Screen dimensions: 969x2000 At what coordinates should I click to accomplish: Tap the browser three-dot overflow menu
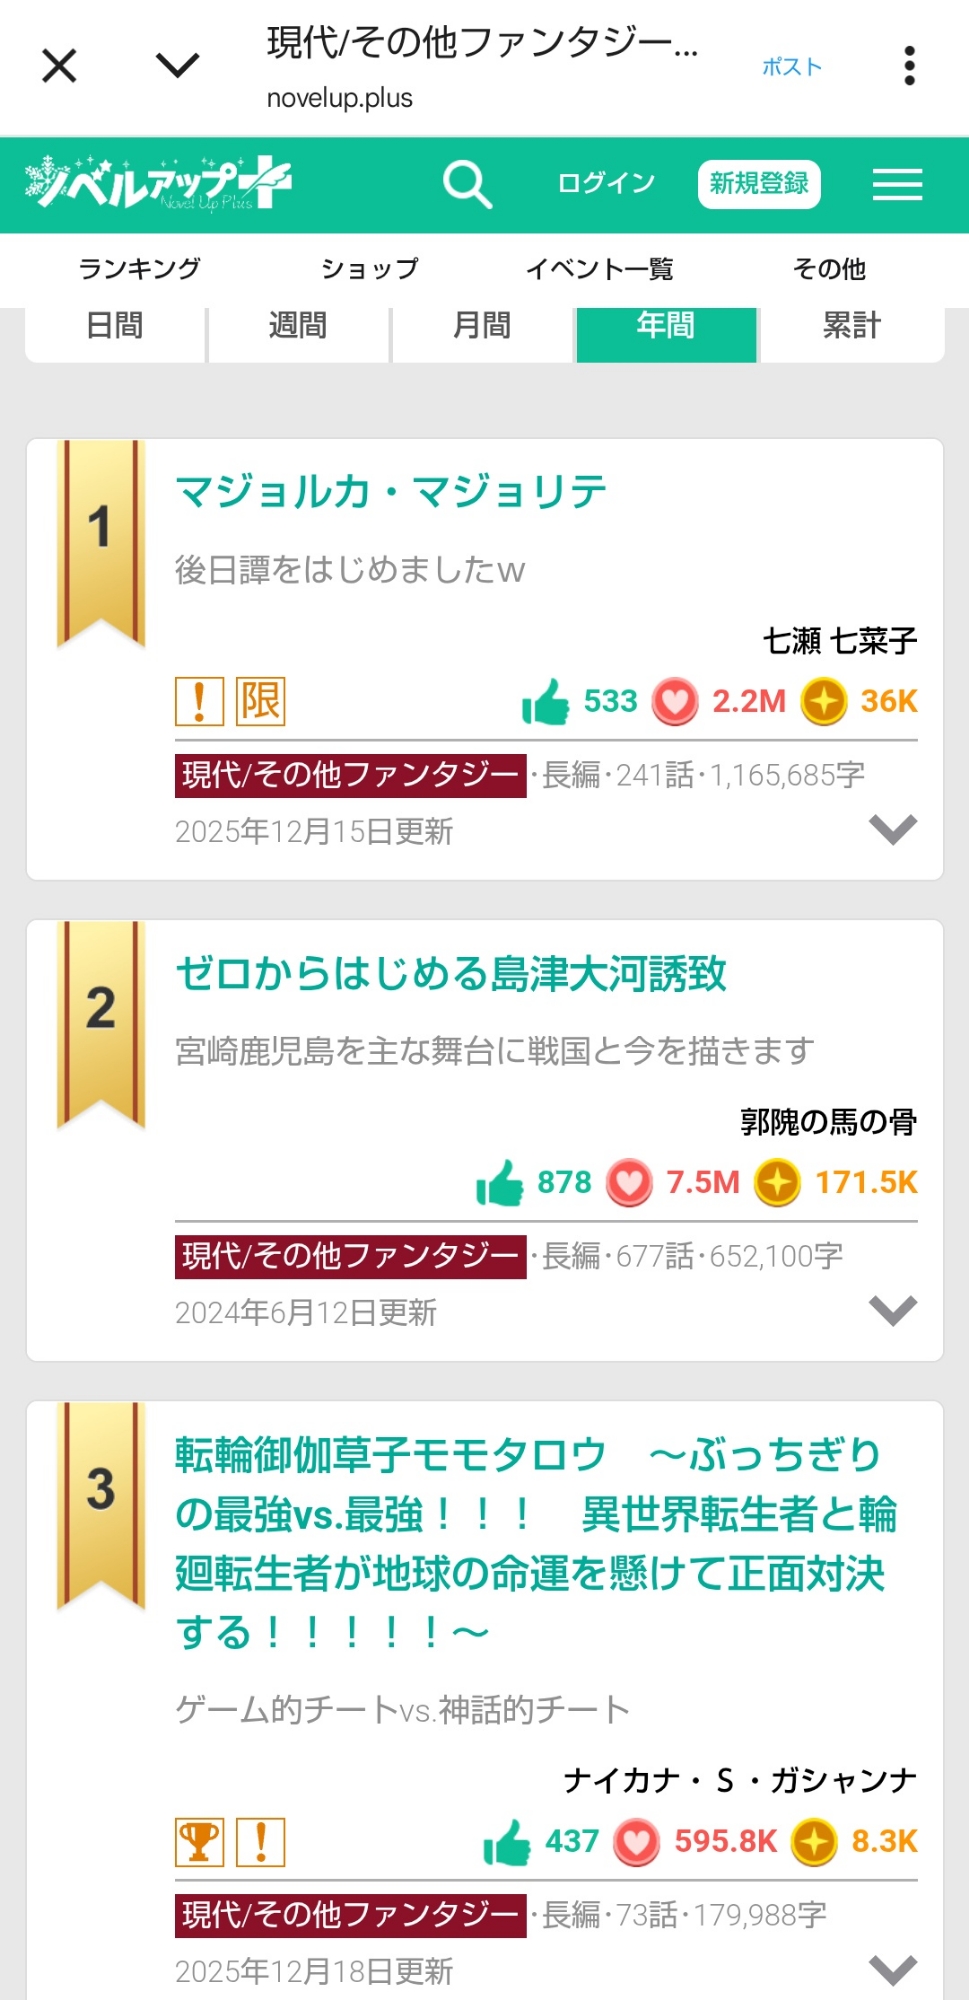coord(908,66)
